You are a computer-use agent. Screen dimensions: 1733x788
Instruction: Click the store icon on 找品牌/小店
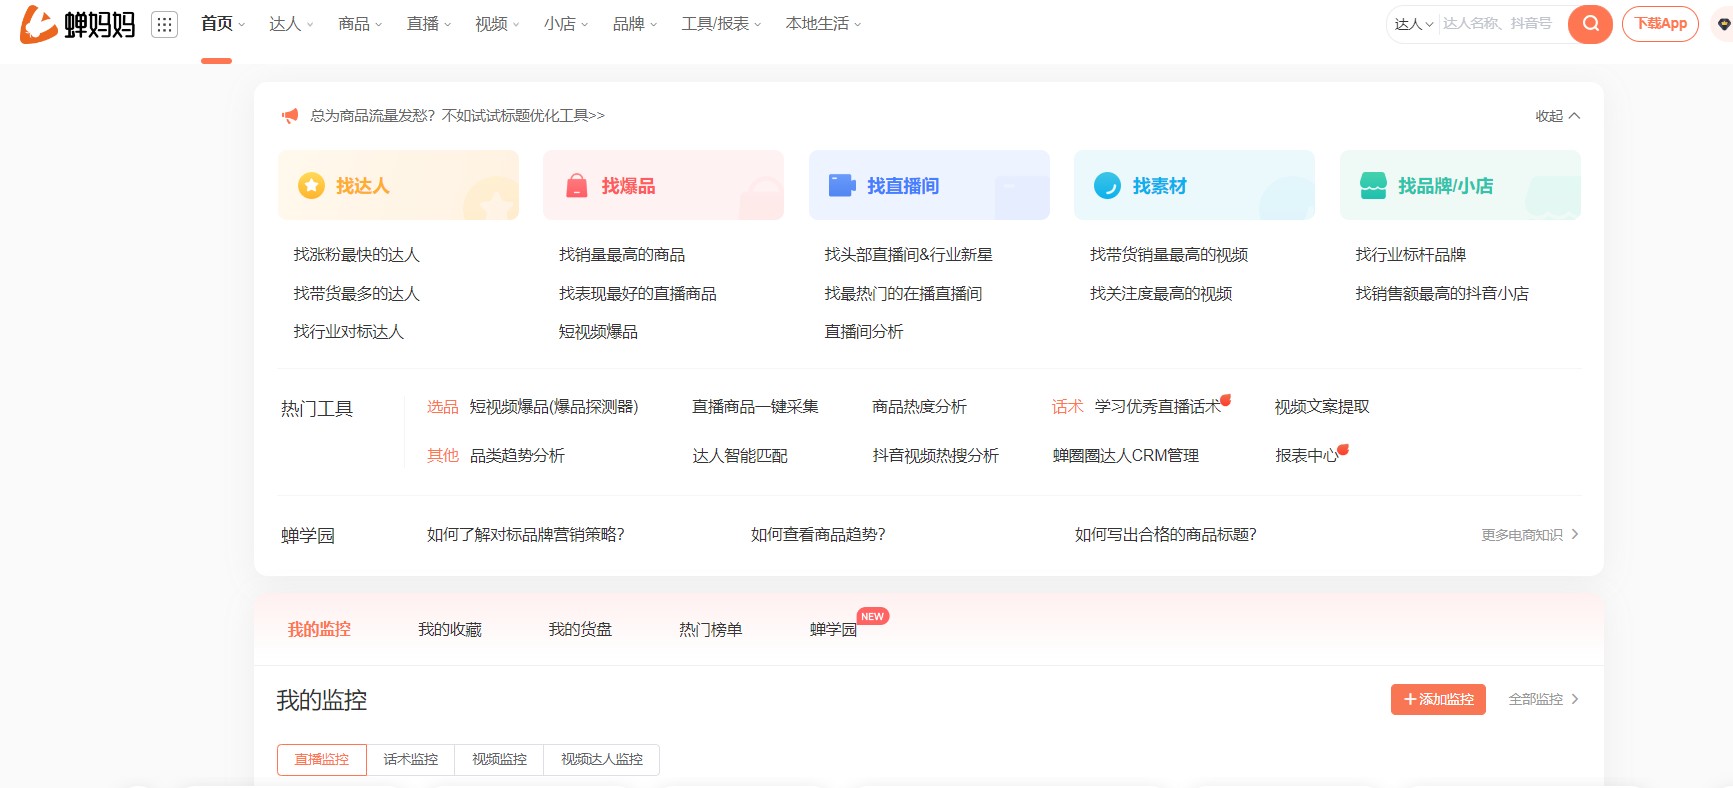coord(1373,185)
